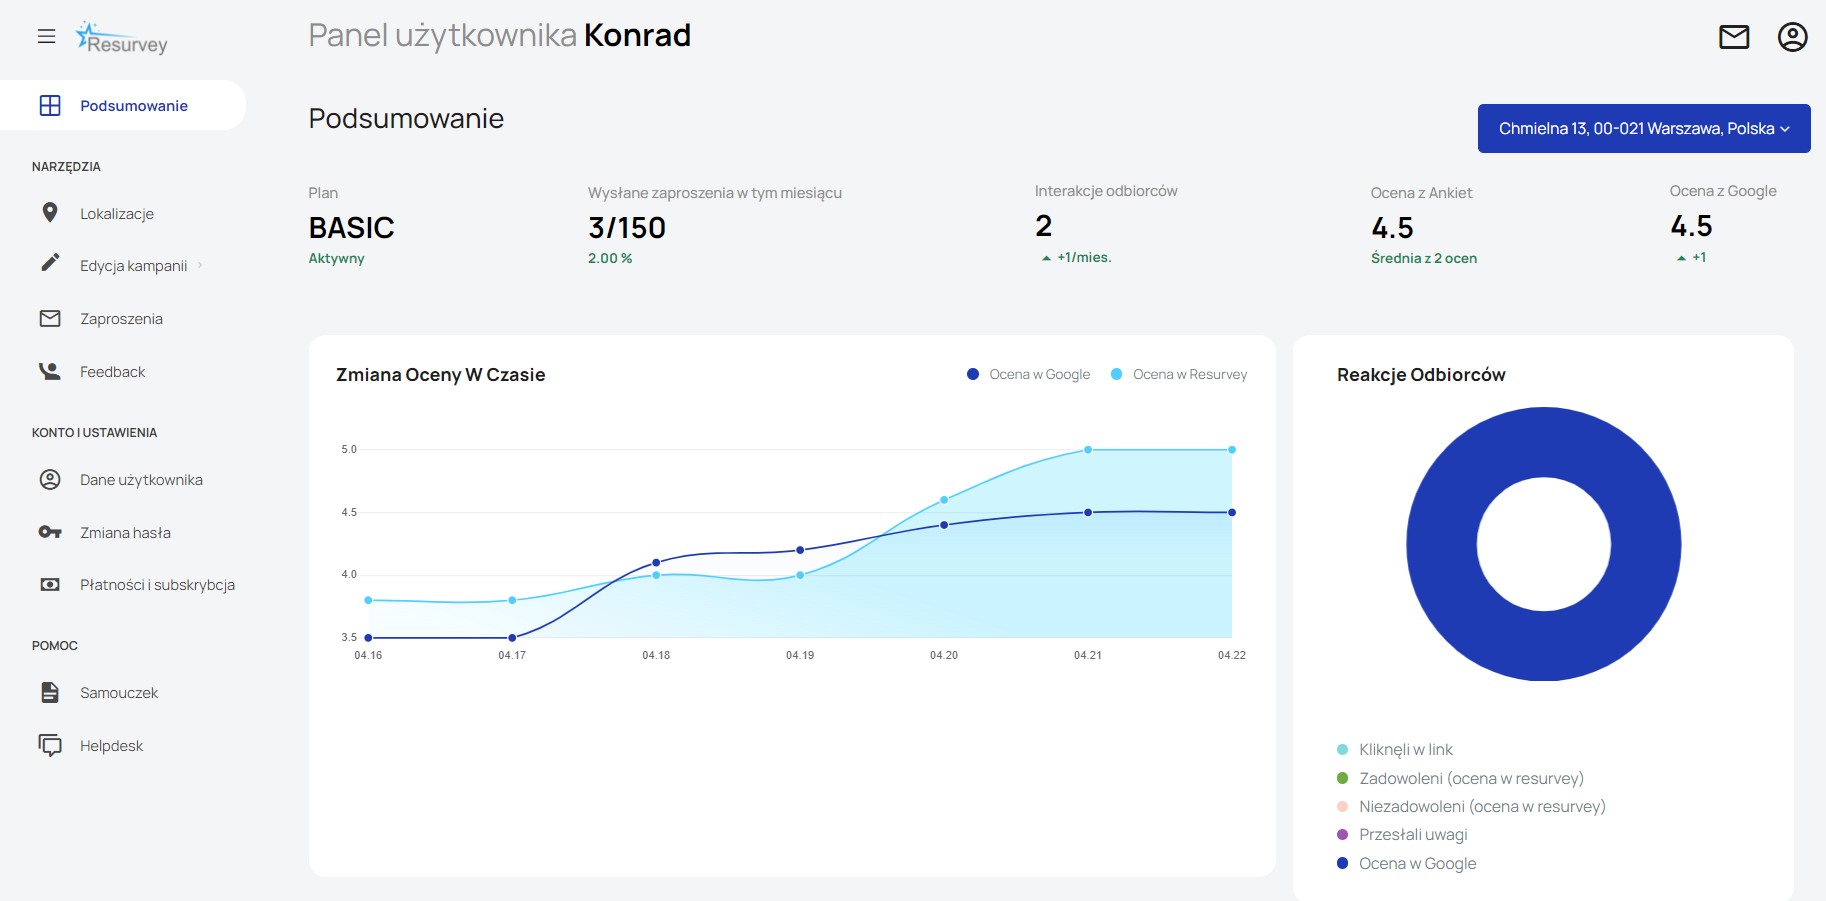Open the Samouczek tutorial link

pyautogui.click(x=119, y=692)
